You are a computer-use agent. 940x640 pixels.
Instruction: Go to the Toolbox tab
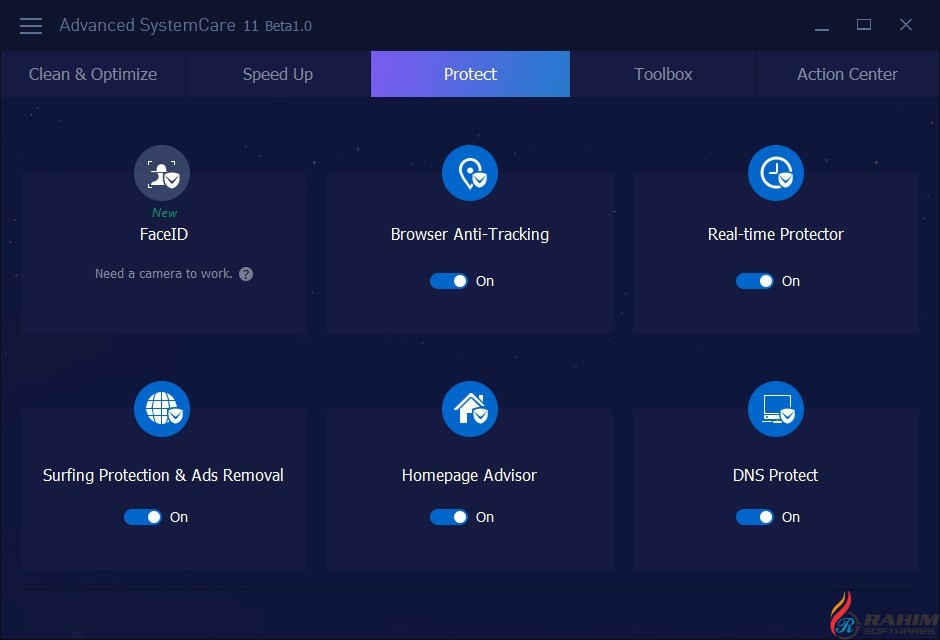pos(663,74)
